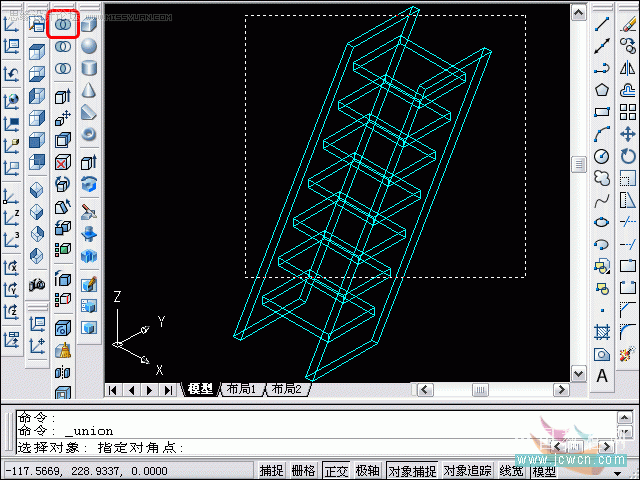The height and width of the screenshot is (480, 640).
Task: Toggle 模型 button in status bar
Action: (x=543, y=471)
